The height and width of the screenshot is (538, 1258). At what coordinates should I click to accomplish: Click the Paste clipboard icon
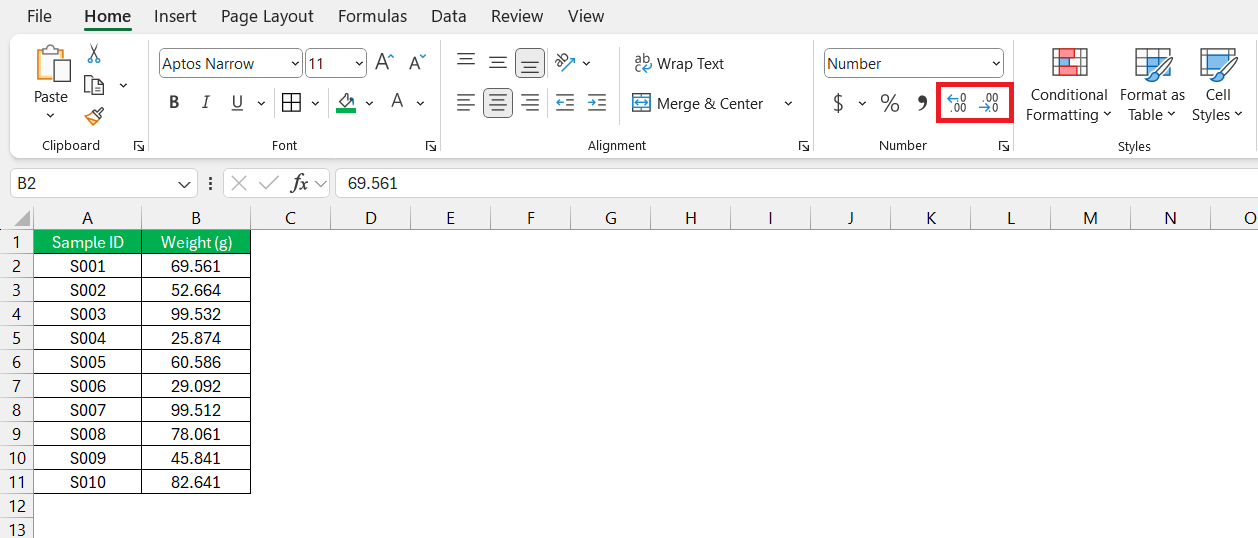click(52, 63)
